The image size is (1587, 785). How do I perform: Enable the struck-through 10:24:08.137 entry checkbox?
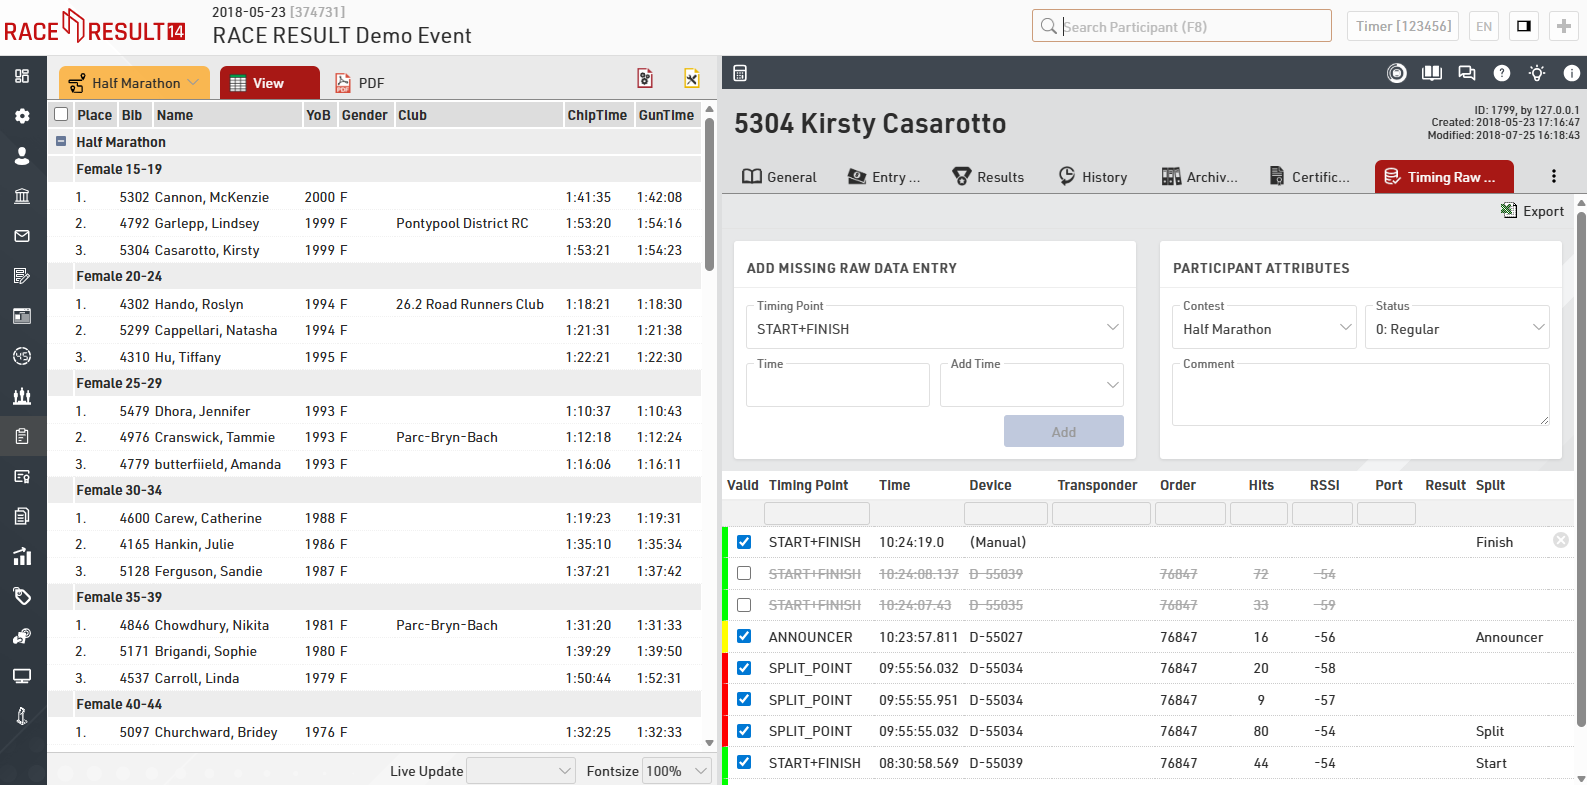tap(744, 573)
